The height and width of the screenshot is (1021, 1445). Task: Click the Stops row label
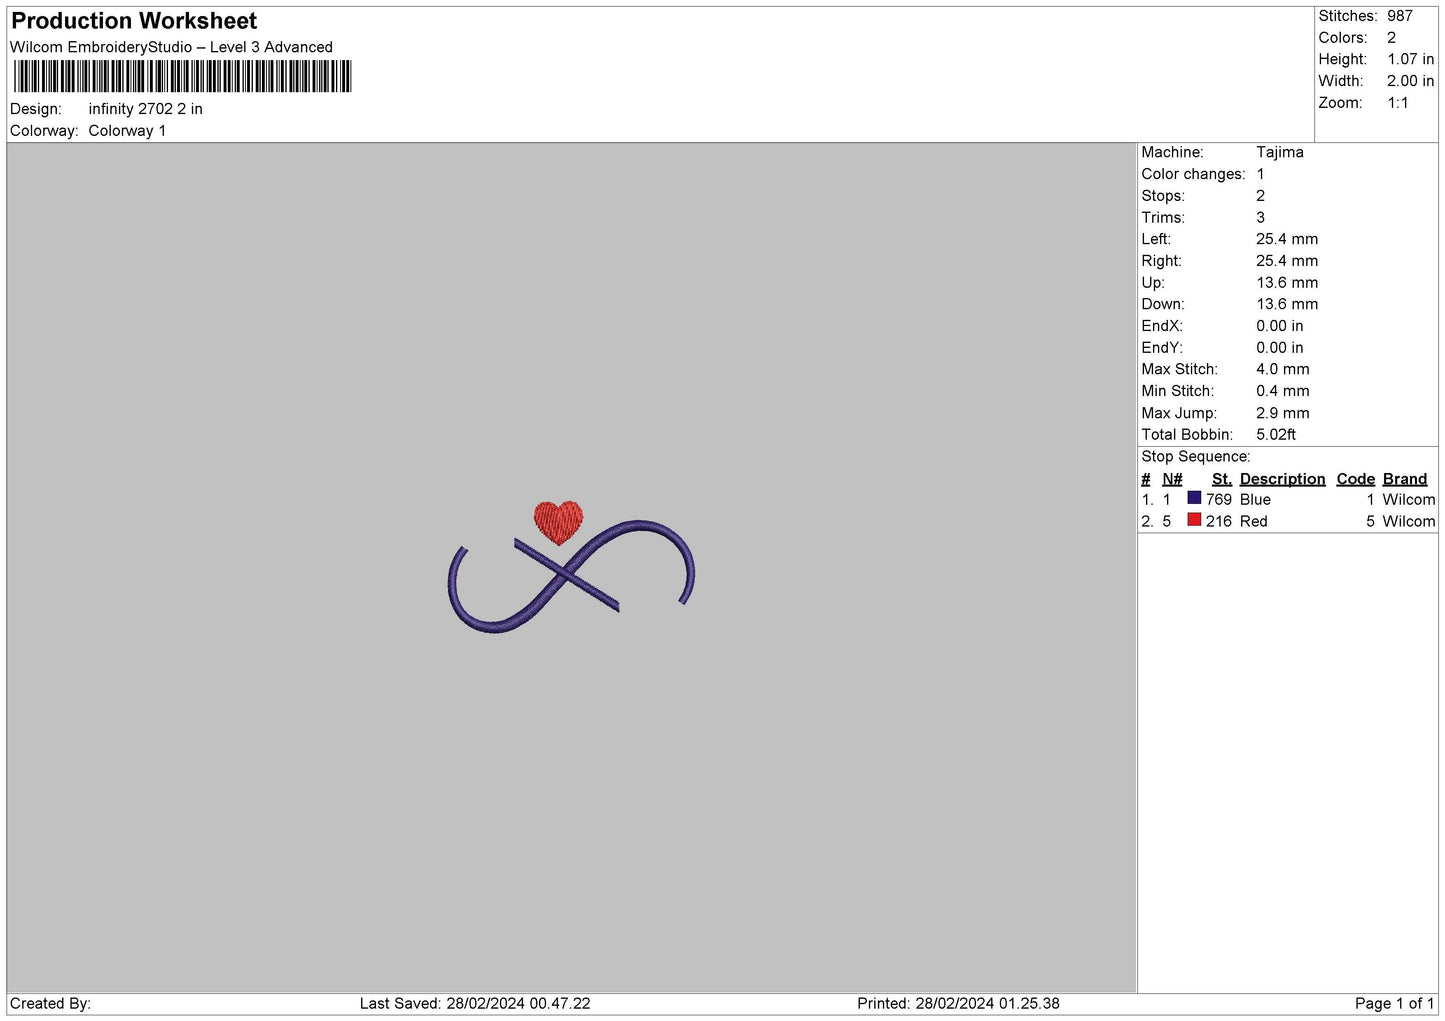click(x=1163, y=196)
